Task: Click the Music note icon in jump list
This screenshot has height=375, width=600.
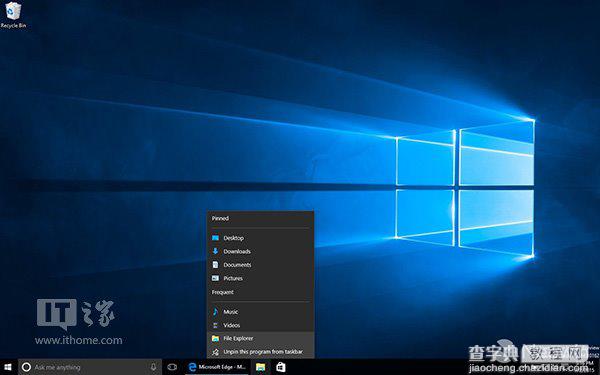Action: 215,311
